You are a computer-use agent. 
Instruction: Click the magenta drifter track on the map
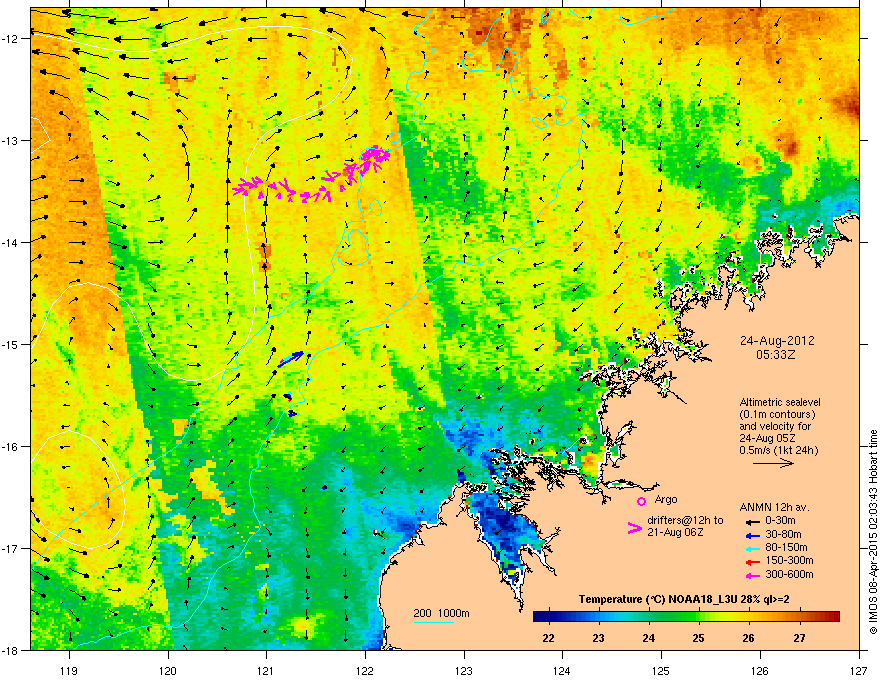[x=311, y=176]
